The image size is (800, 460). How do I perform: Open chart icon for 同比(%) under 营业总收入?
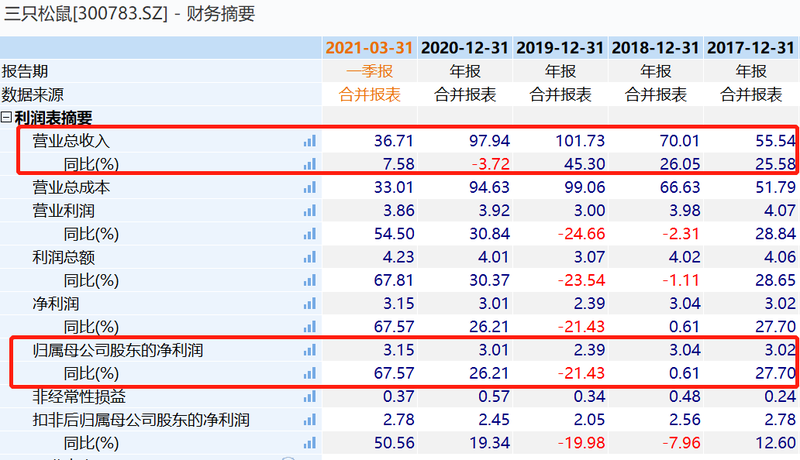310,164
